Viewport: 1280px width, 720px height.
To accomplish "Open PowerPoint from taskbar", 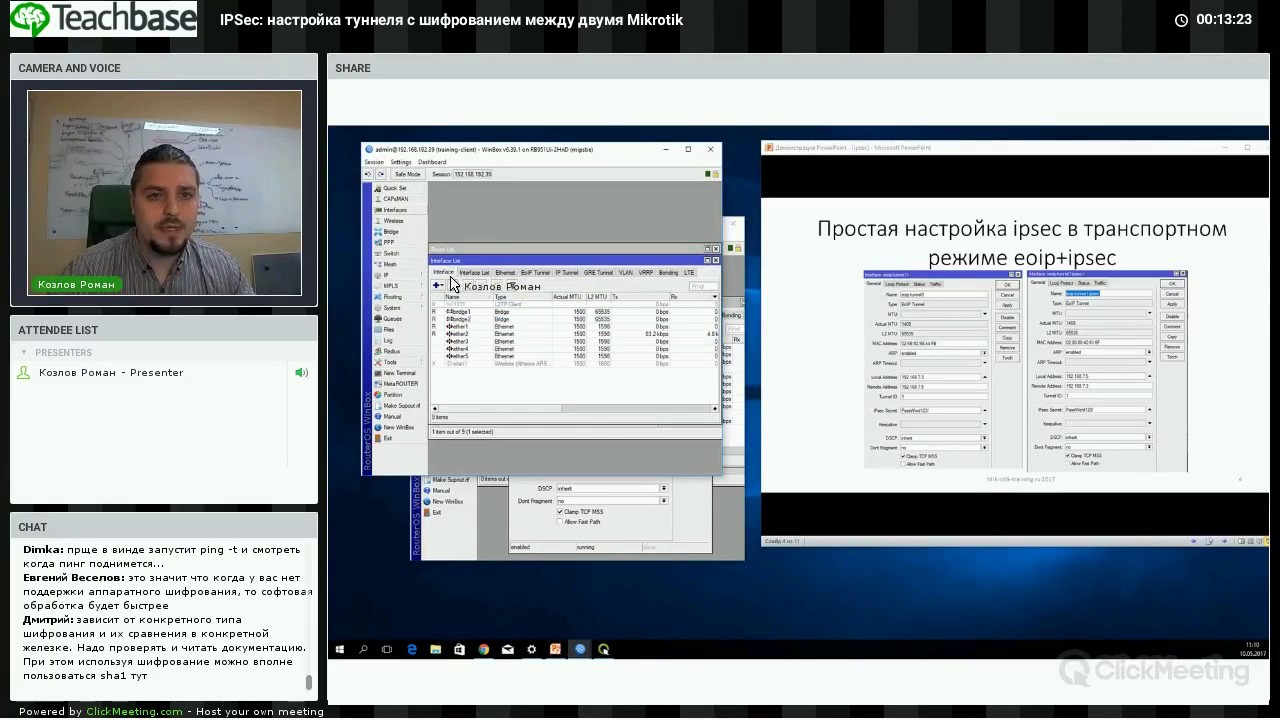I will (556, 649).
